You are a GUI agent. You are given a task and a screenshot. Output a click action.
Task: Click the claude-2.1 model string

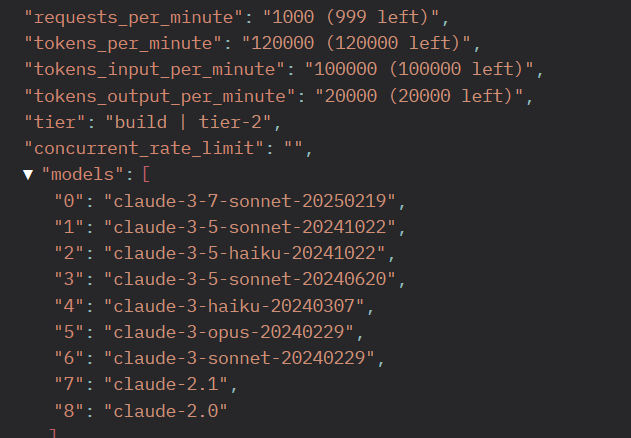(167, 384)
